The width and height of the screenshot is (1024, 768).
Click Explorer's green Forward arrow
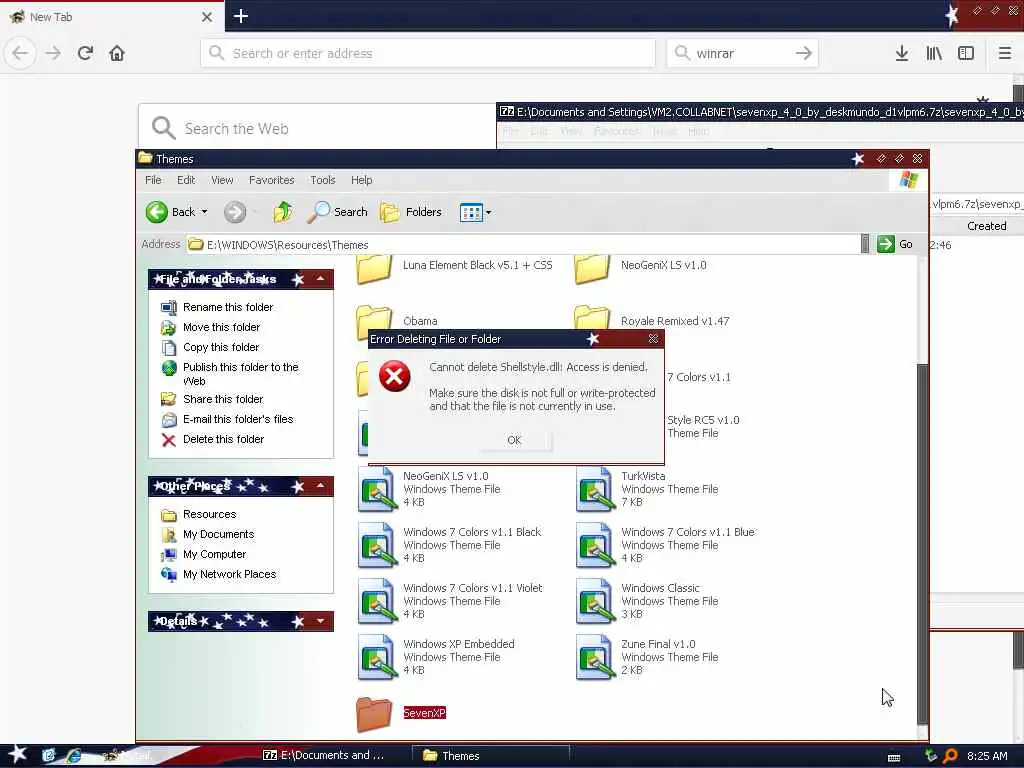(x=235, y=212)
